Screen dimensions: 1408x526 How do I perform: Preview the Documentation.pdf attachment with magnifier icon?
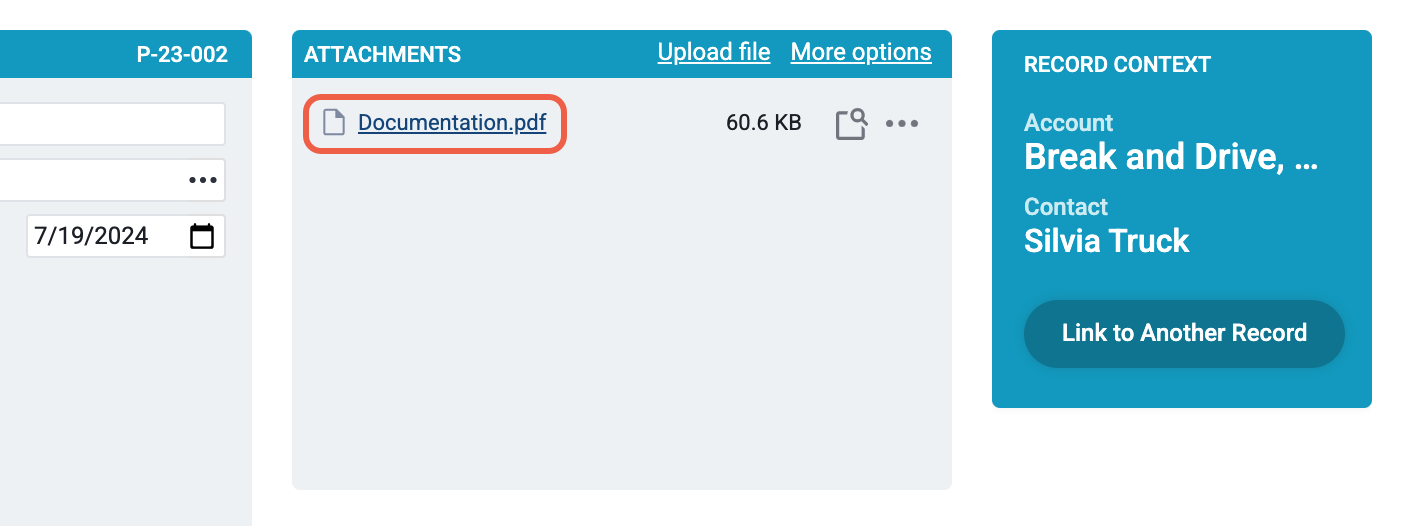[851, 124]
